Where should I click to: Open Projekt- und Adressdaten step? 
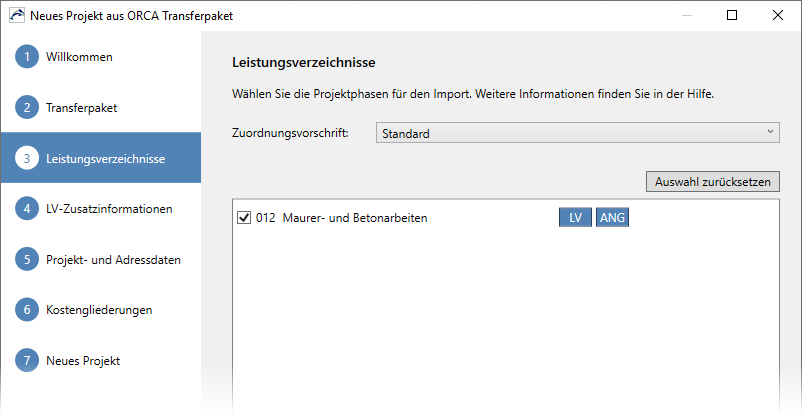click(100, 259)
